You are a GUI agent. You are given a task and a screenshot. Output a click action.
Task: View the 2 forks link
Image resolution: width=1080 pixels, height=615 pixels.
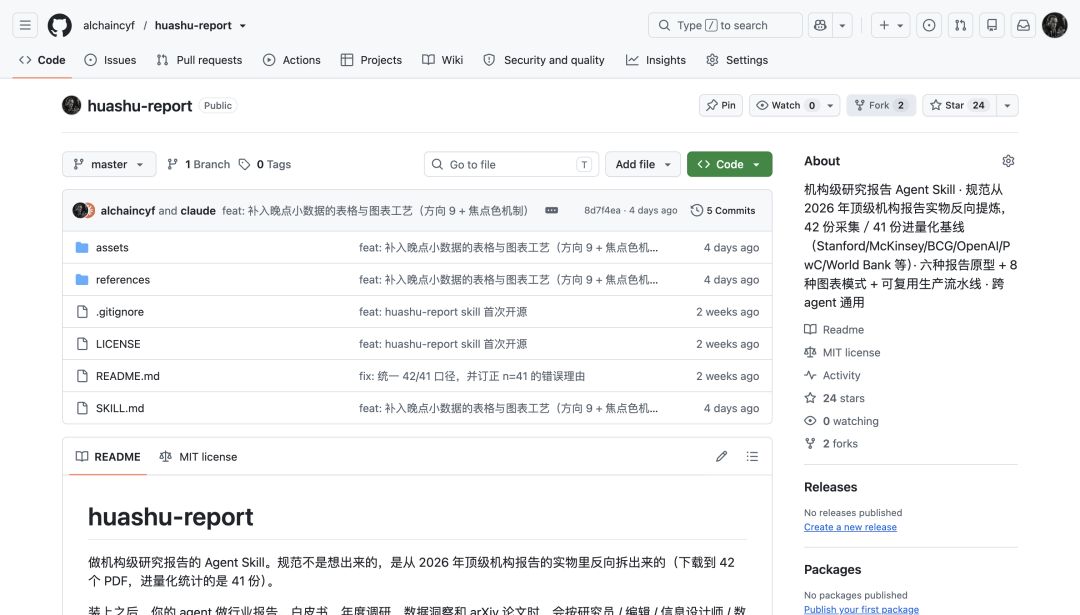point(831,444)
